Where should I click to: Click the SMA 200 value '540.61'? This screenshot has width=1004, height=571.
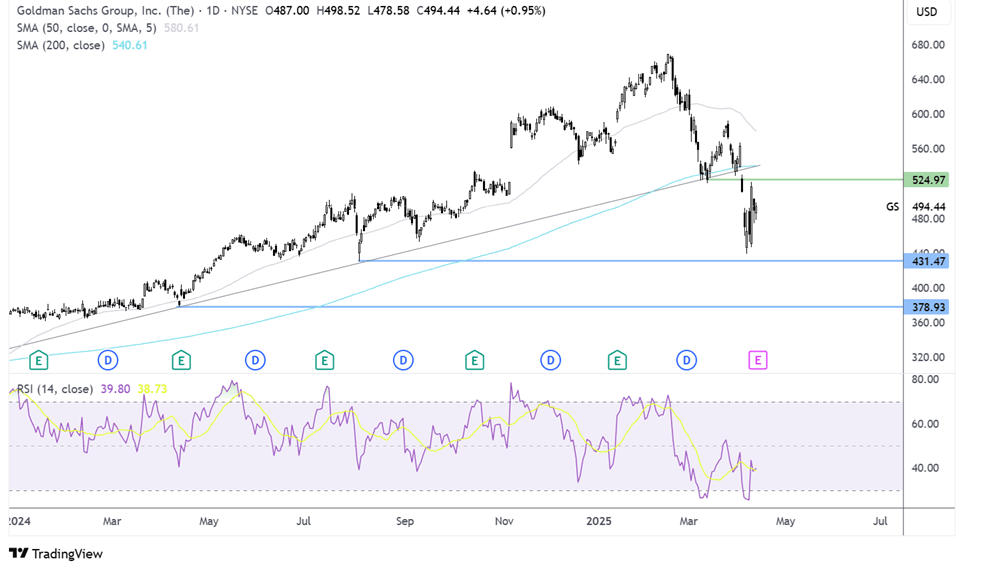pyautogui.click(x=129, y=45)
